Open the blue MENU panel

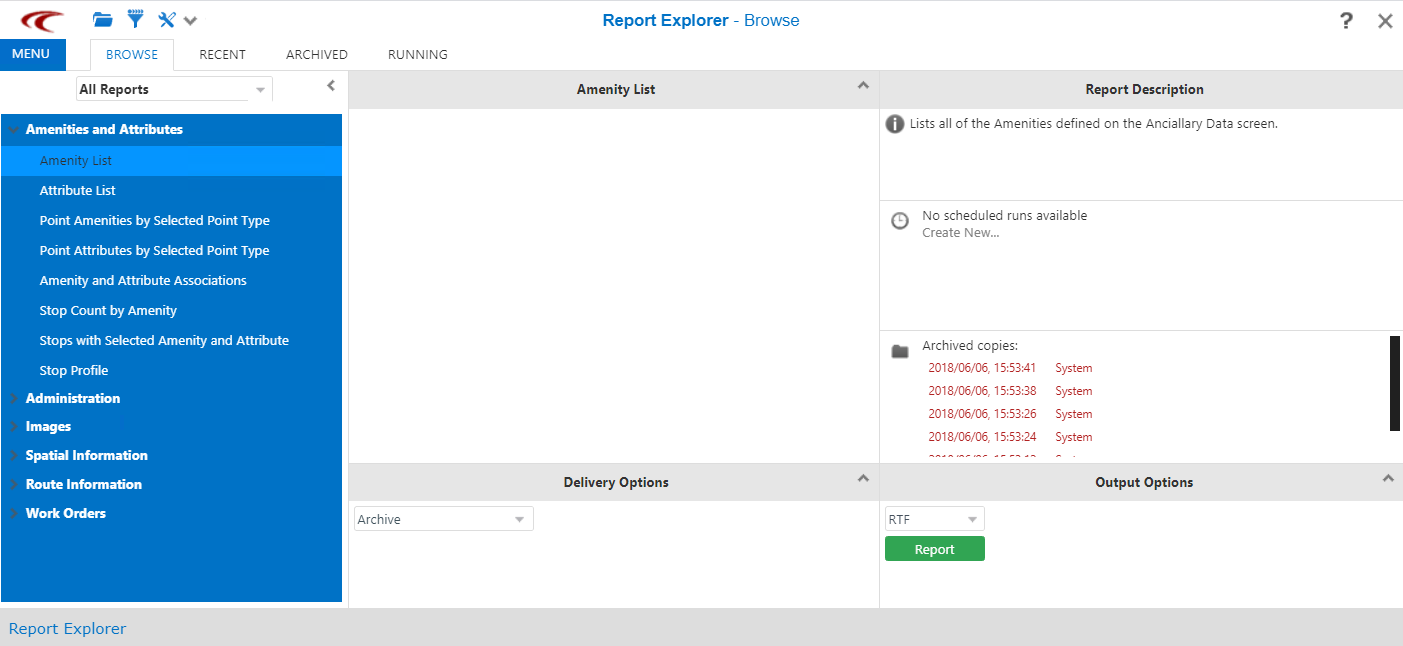click(x=32, y=54)
